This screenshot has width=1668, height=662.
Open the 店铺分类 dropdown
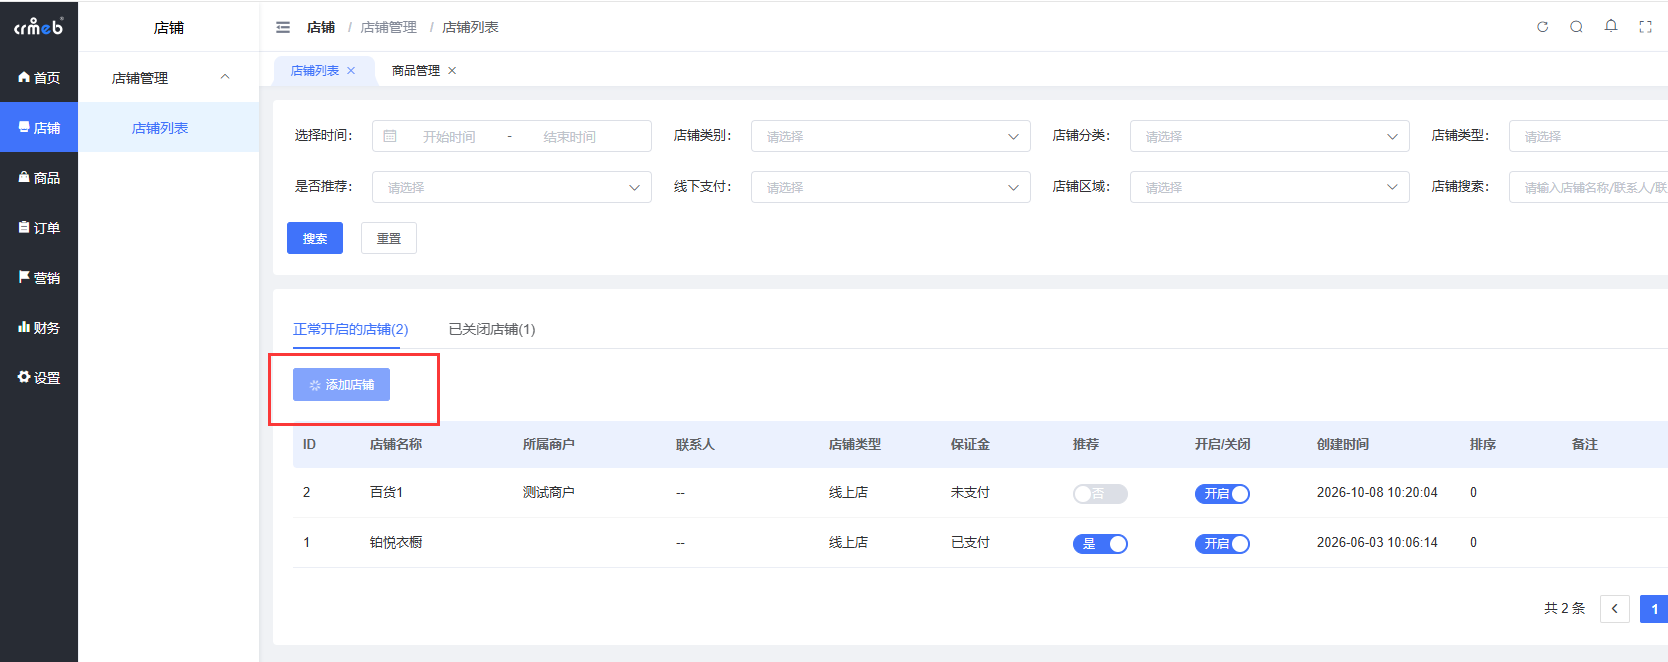coord(1270,136)
